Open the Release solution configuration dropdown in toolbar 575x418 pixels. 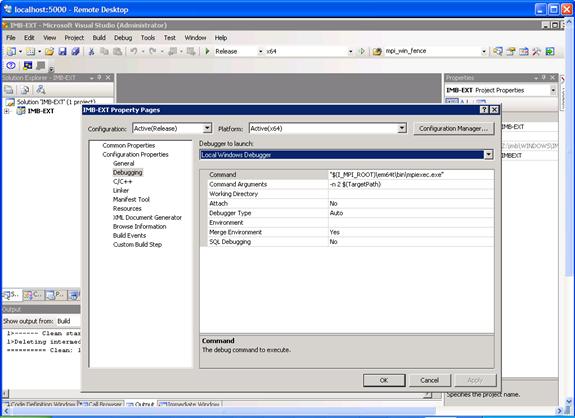tap(260, 52)
